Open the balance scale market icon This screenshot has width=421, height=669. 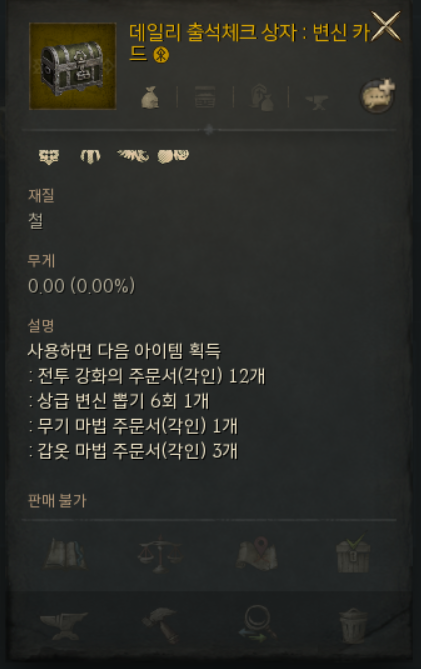pos(160,554)
